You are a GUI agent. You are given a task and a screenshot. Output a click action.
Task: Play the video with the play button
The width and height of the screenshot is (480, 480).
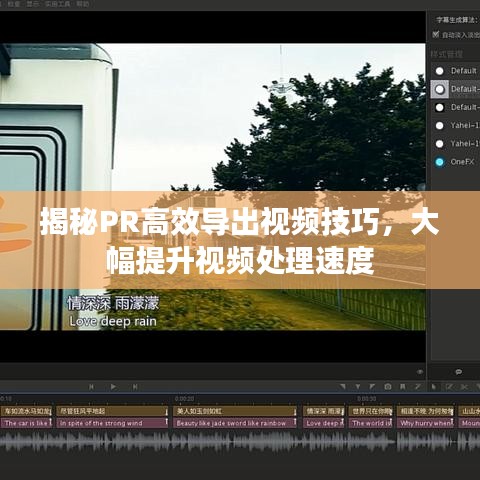point(113,387)
